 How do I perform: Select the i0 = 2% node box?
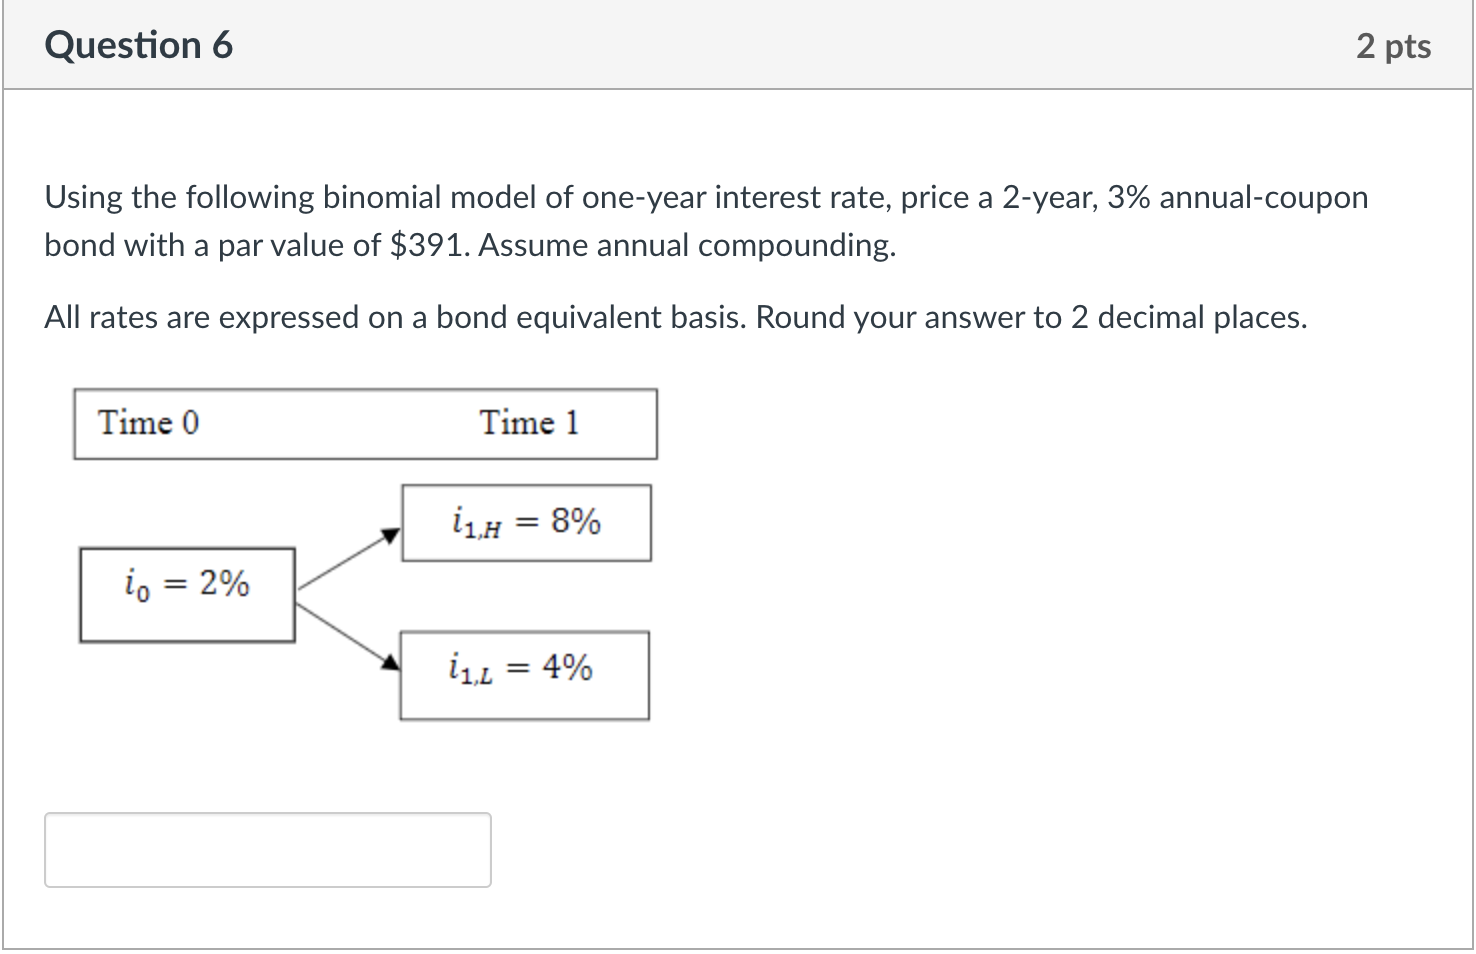pos(187,593)
